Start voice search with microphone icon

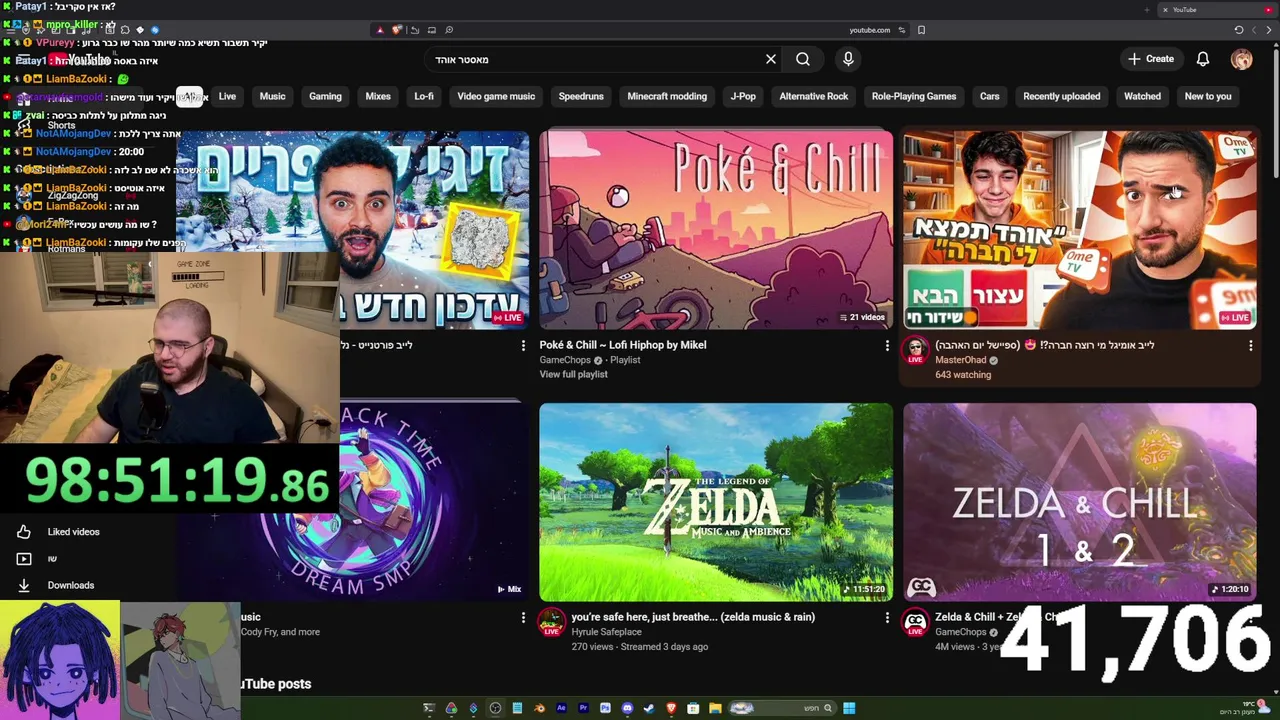(848, 59)
